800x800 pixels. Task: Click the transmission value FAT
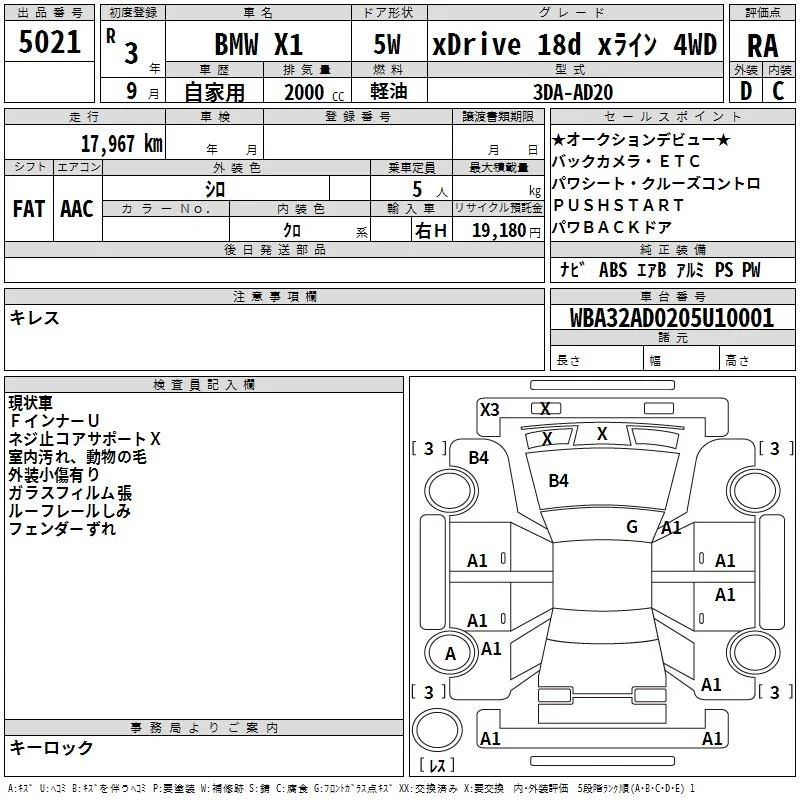click(x=29, y=209)
